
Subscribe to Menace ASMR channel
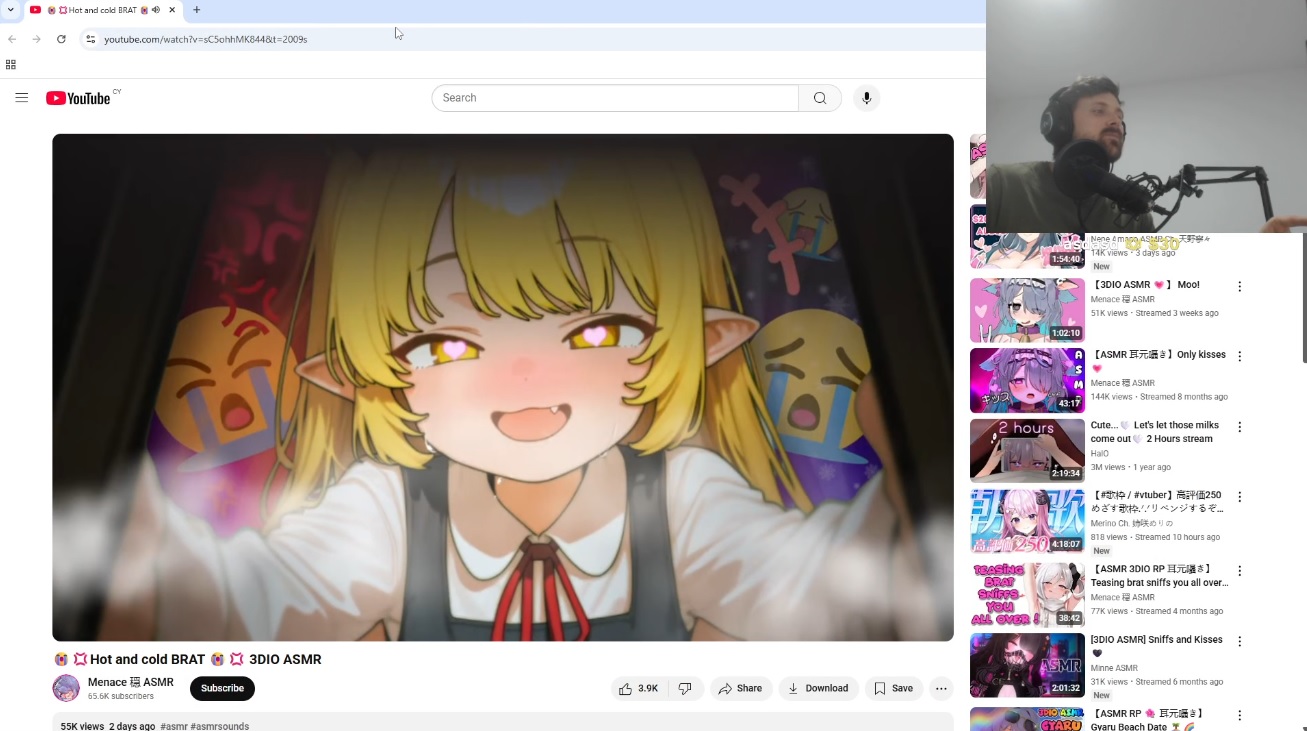222,688
